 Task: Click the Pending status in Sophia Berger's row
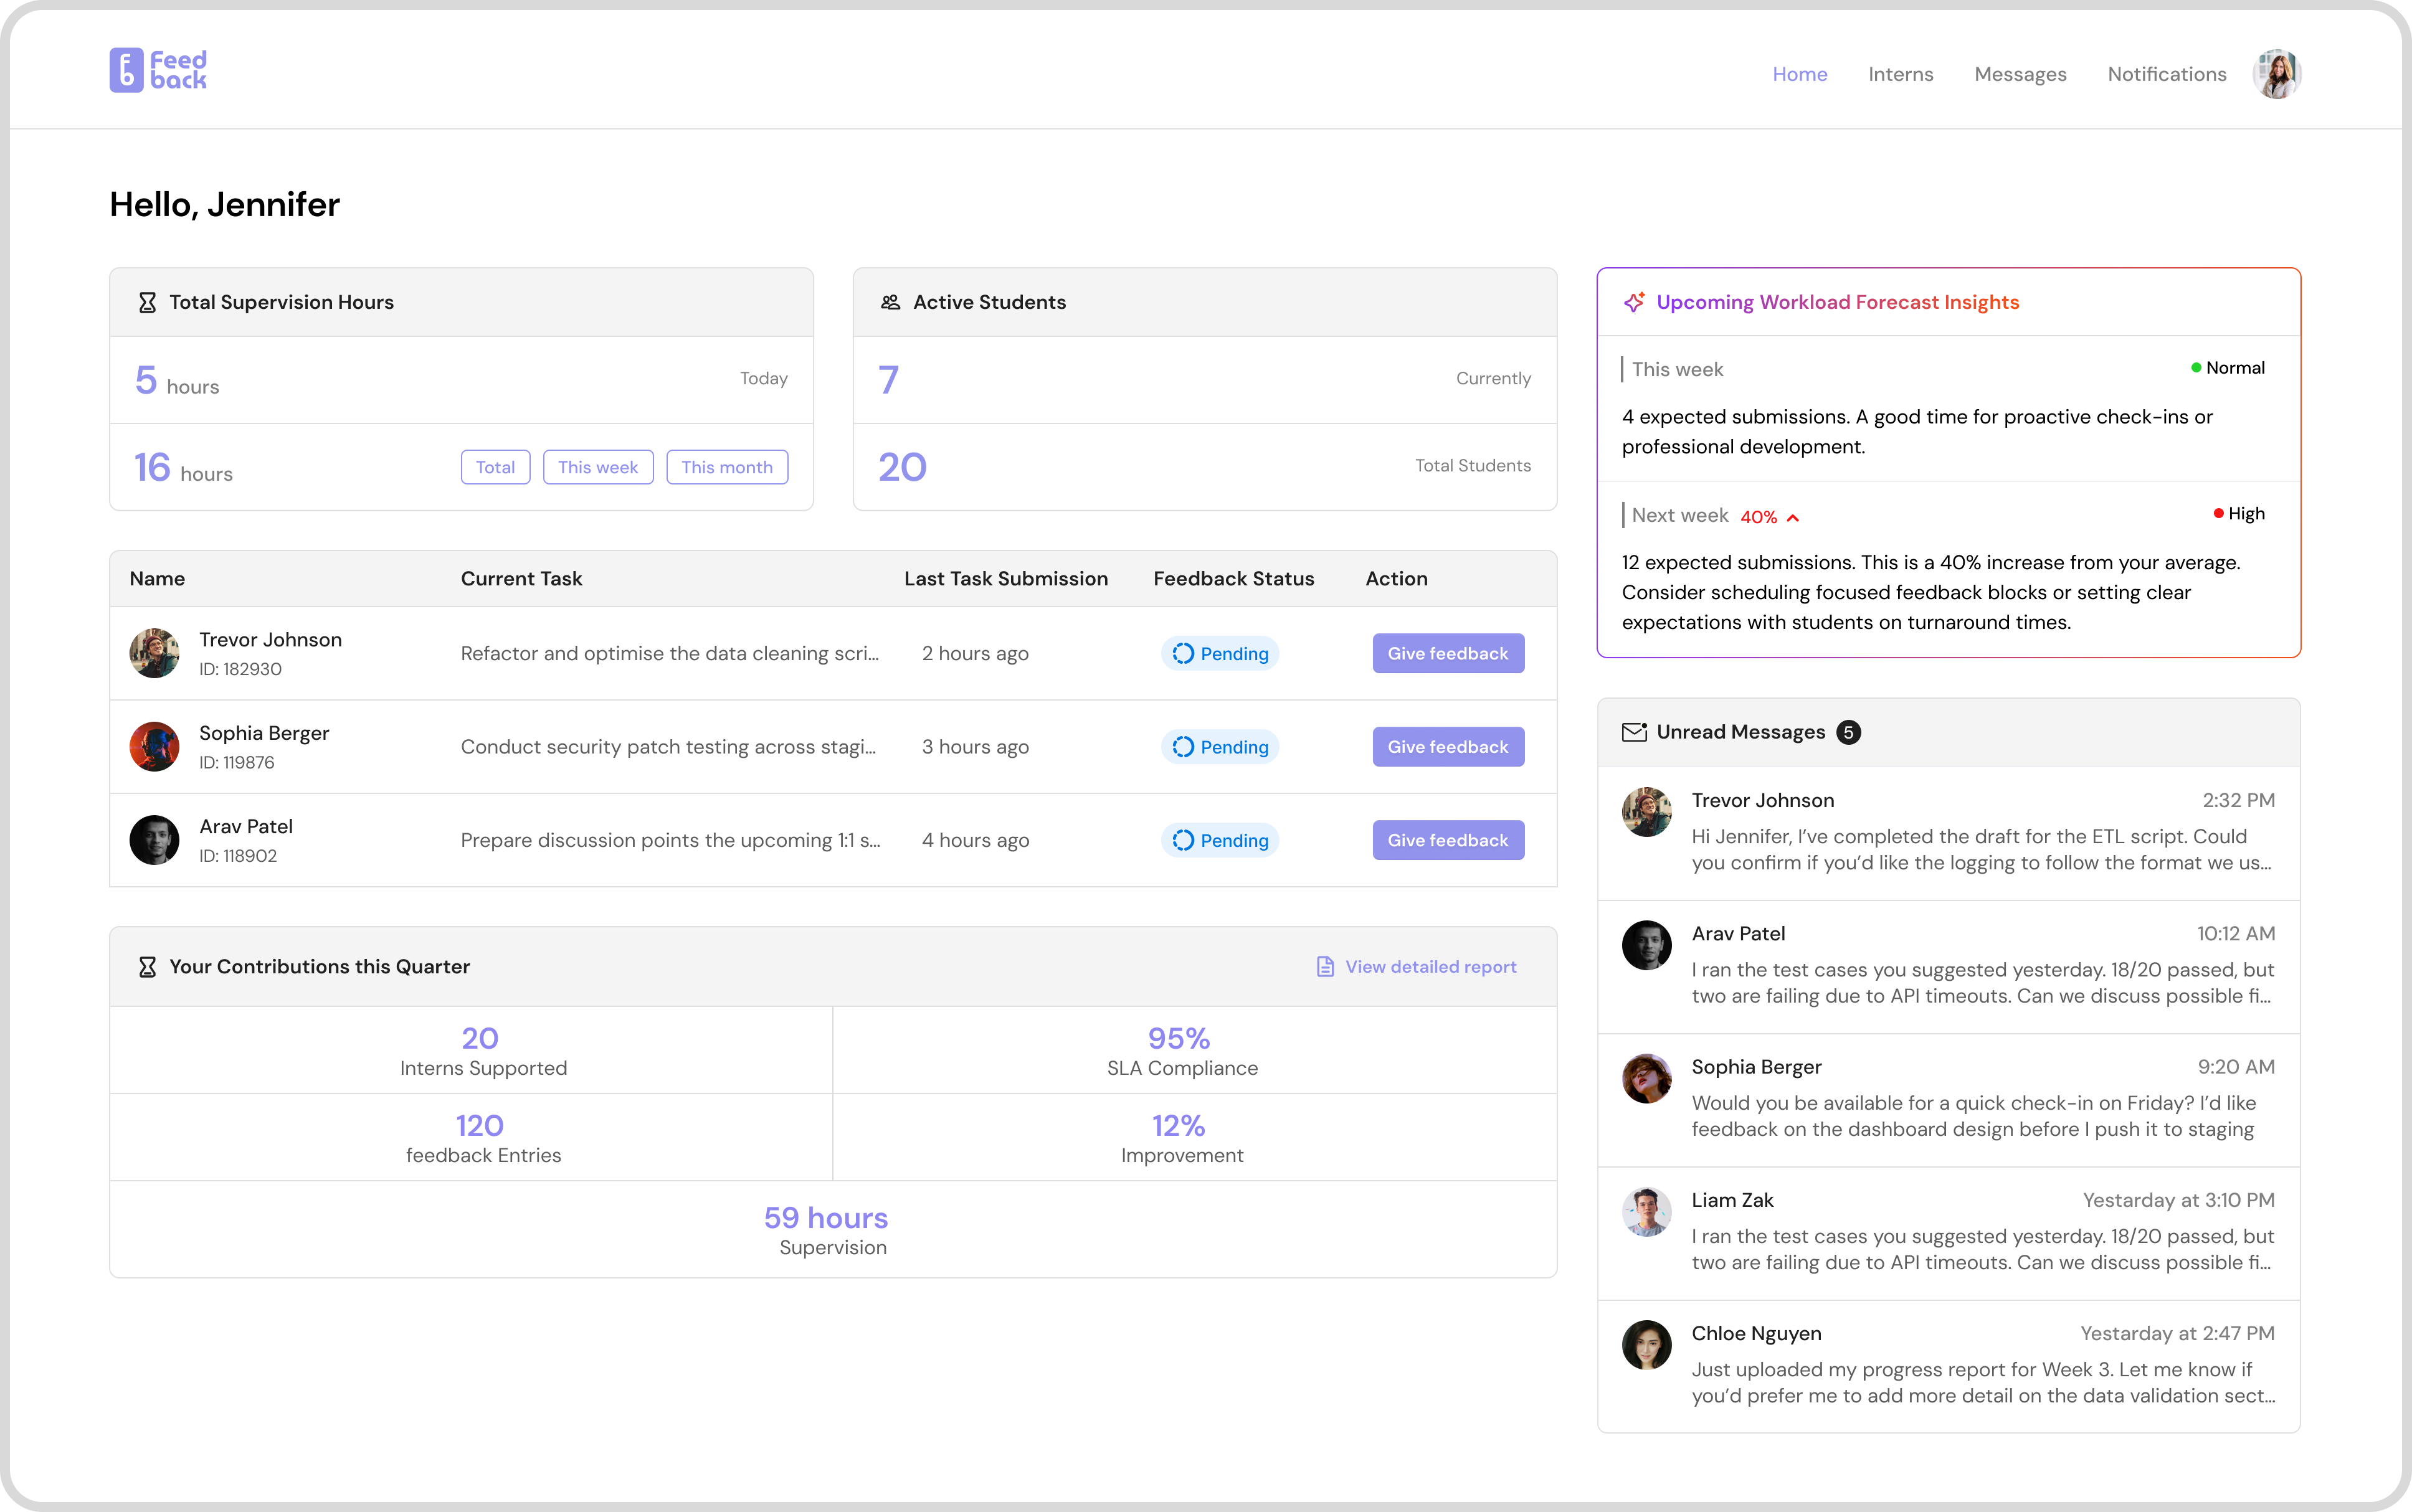point(1219,747)
